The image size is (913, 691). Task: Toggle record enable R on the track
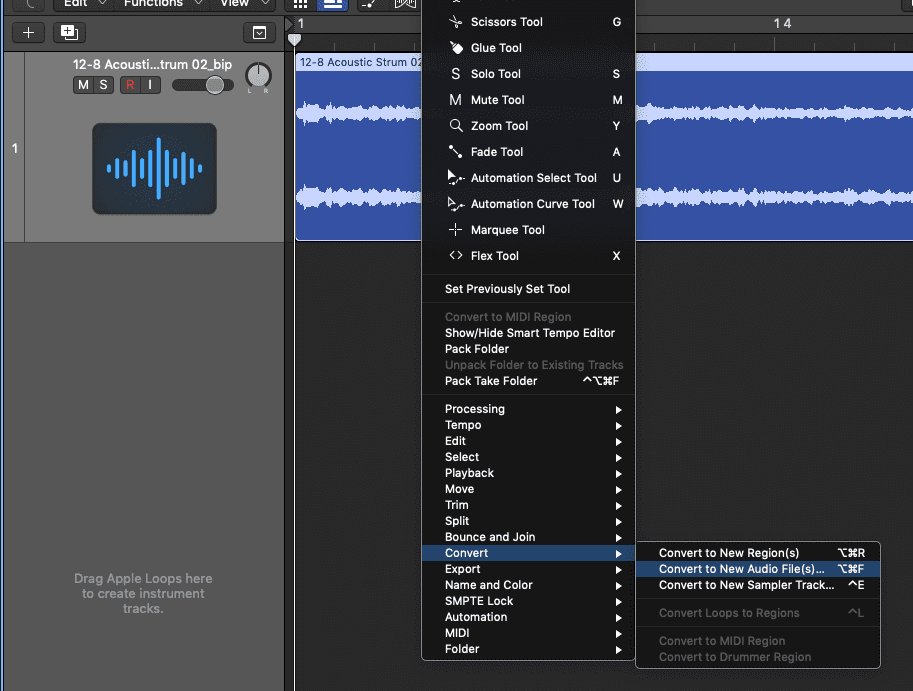tap(130, 85)
